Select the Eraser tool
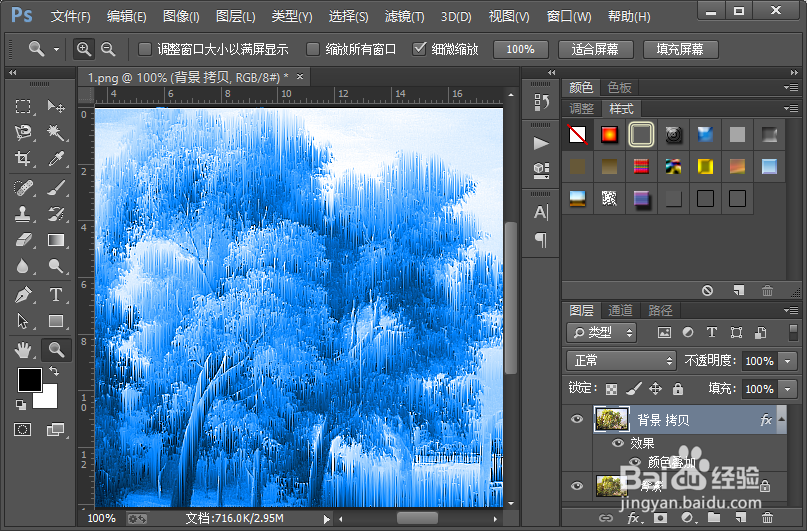 click(23, 240)
